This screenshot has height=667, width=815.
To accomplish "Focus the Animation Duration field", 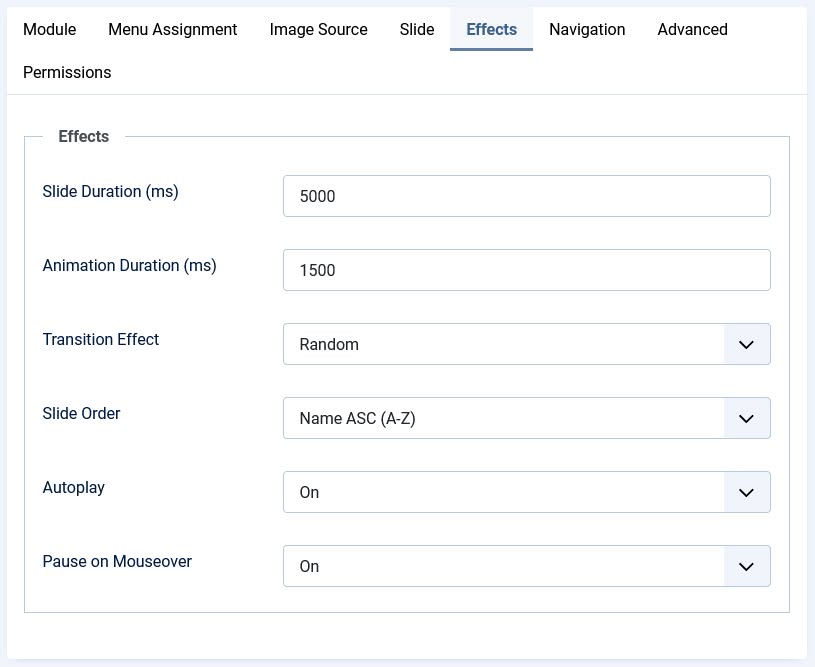I will point(527,270).
